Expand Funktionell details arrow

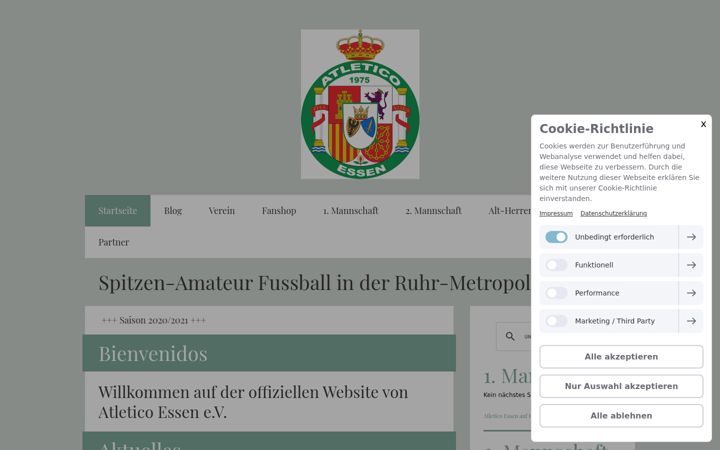691,265
